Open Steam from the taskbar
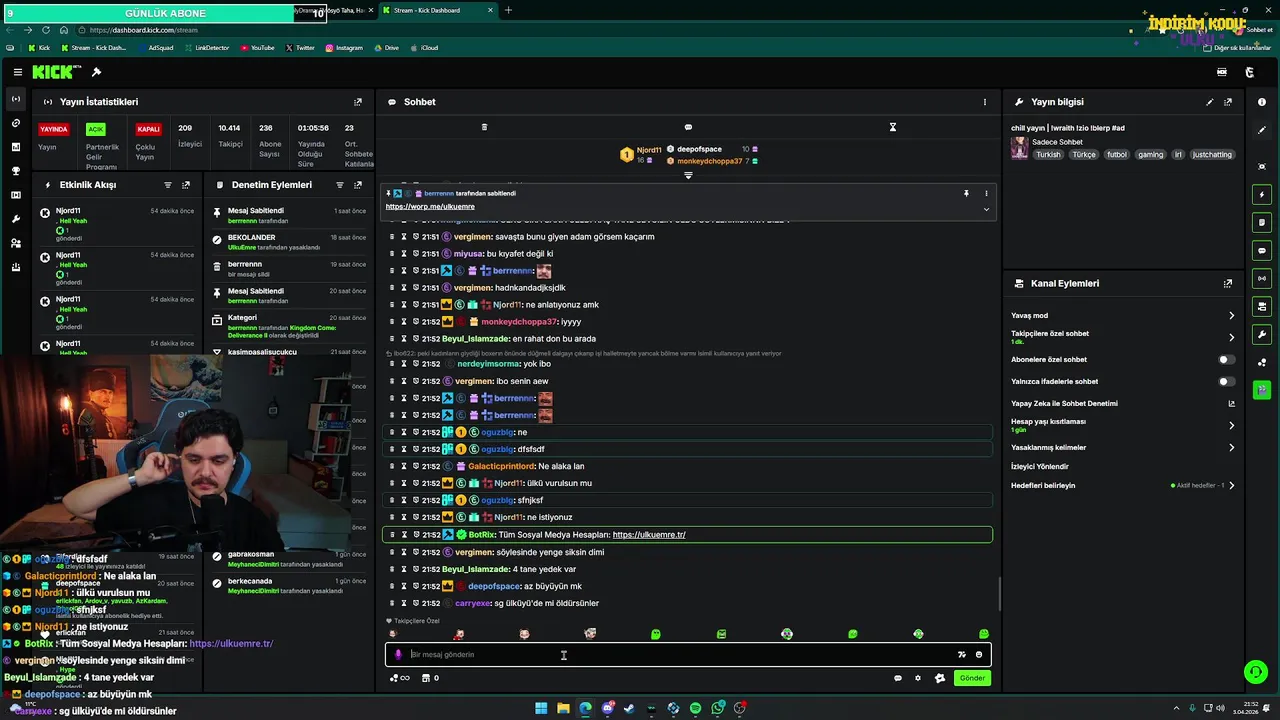1280x720 pixels. (629, 708)
